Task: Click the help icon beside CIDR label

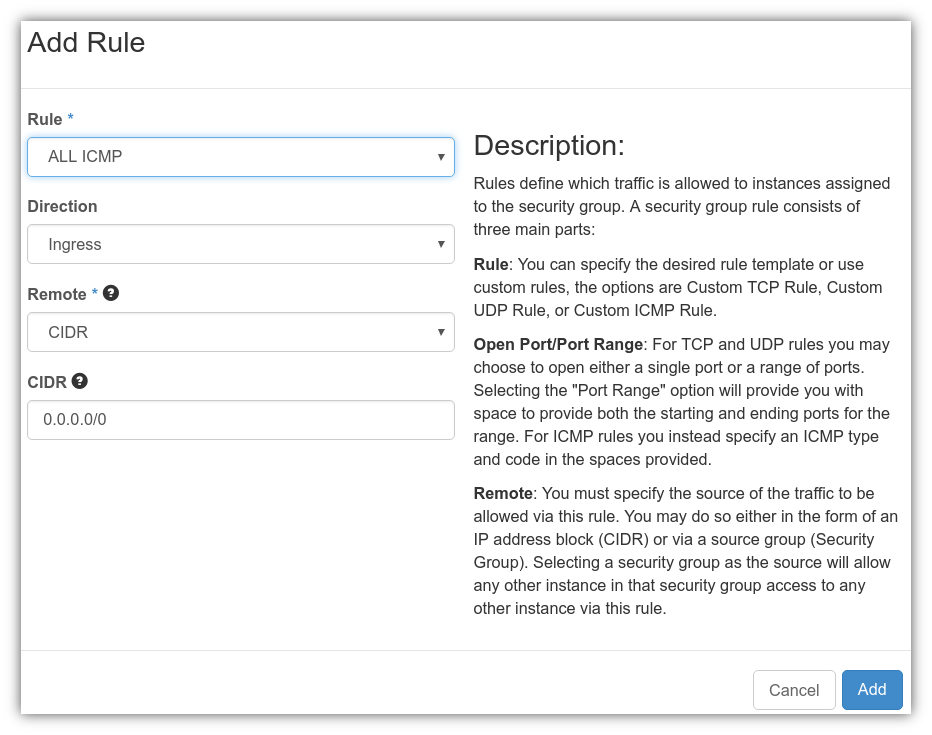Action: coord(80,381)
